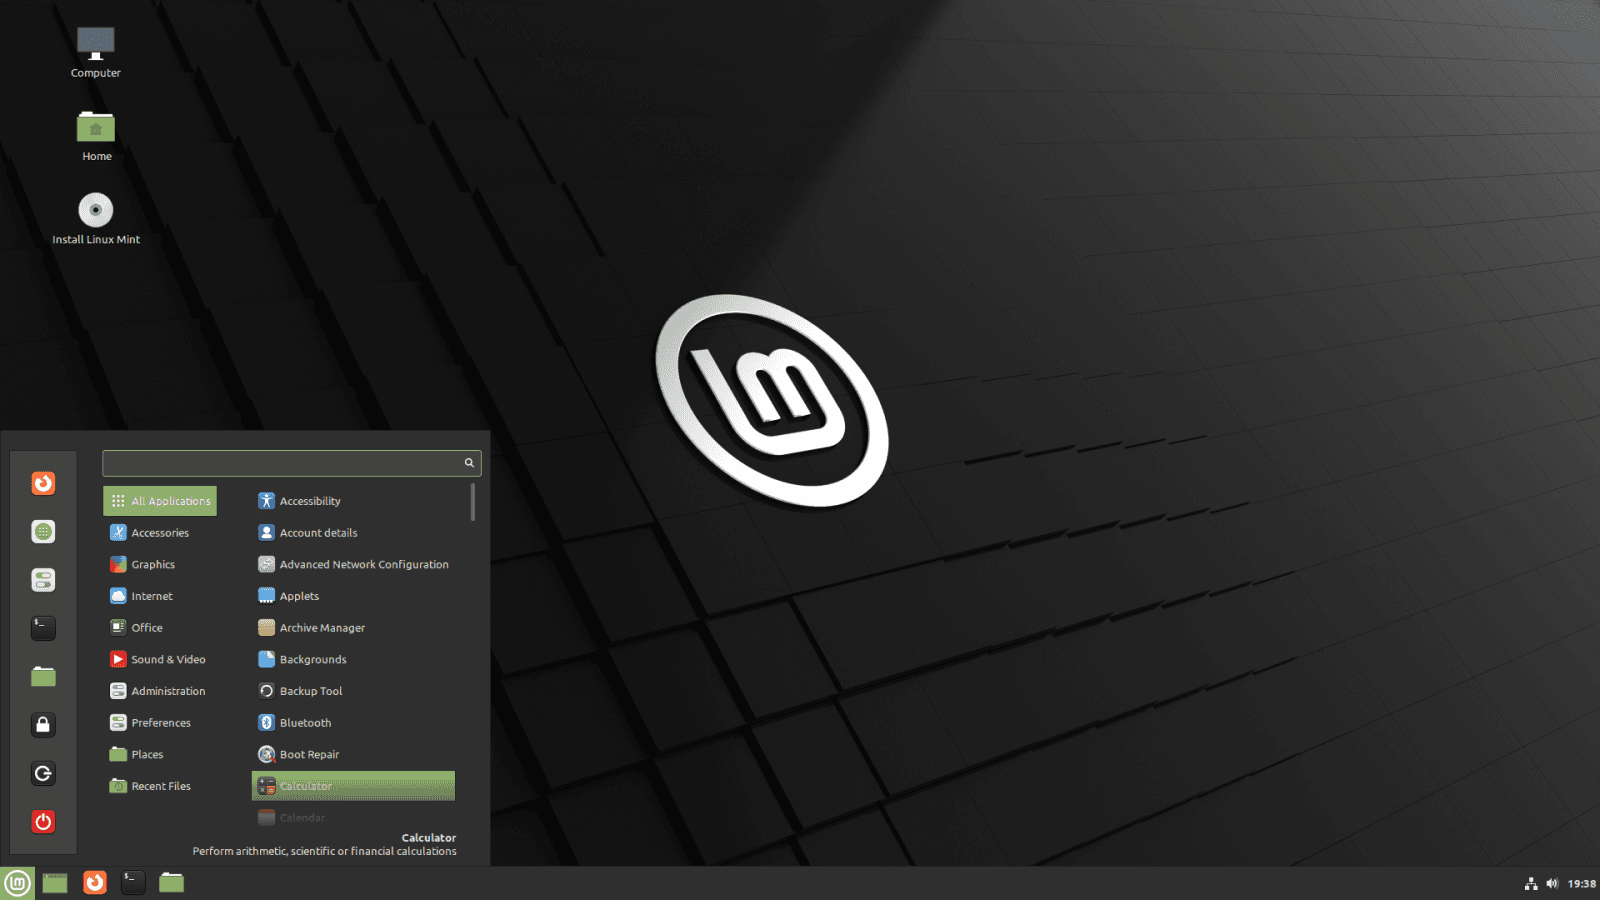Open the network tray icon
This screenshot has width=1600, height=900.
(x=1533, y=883)
